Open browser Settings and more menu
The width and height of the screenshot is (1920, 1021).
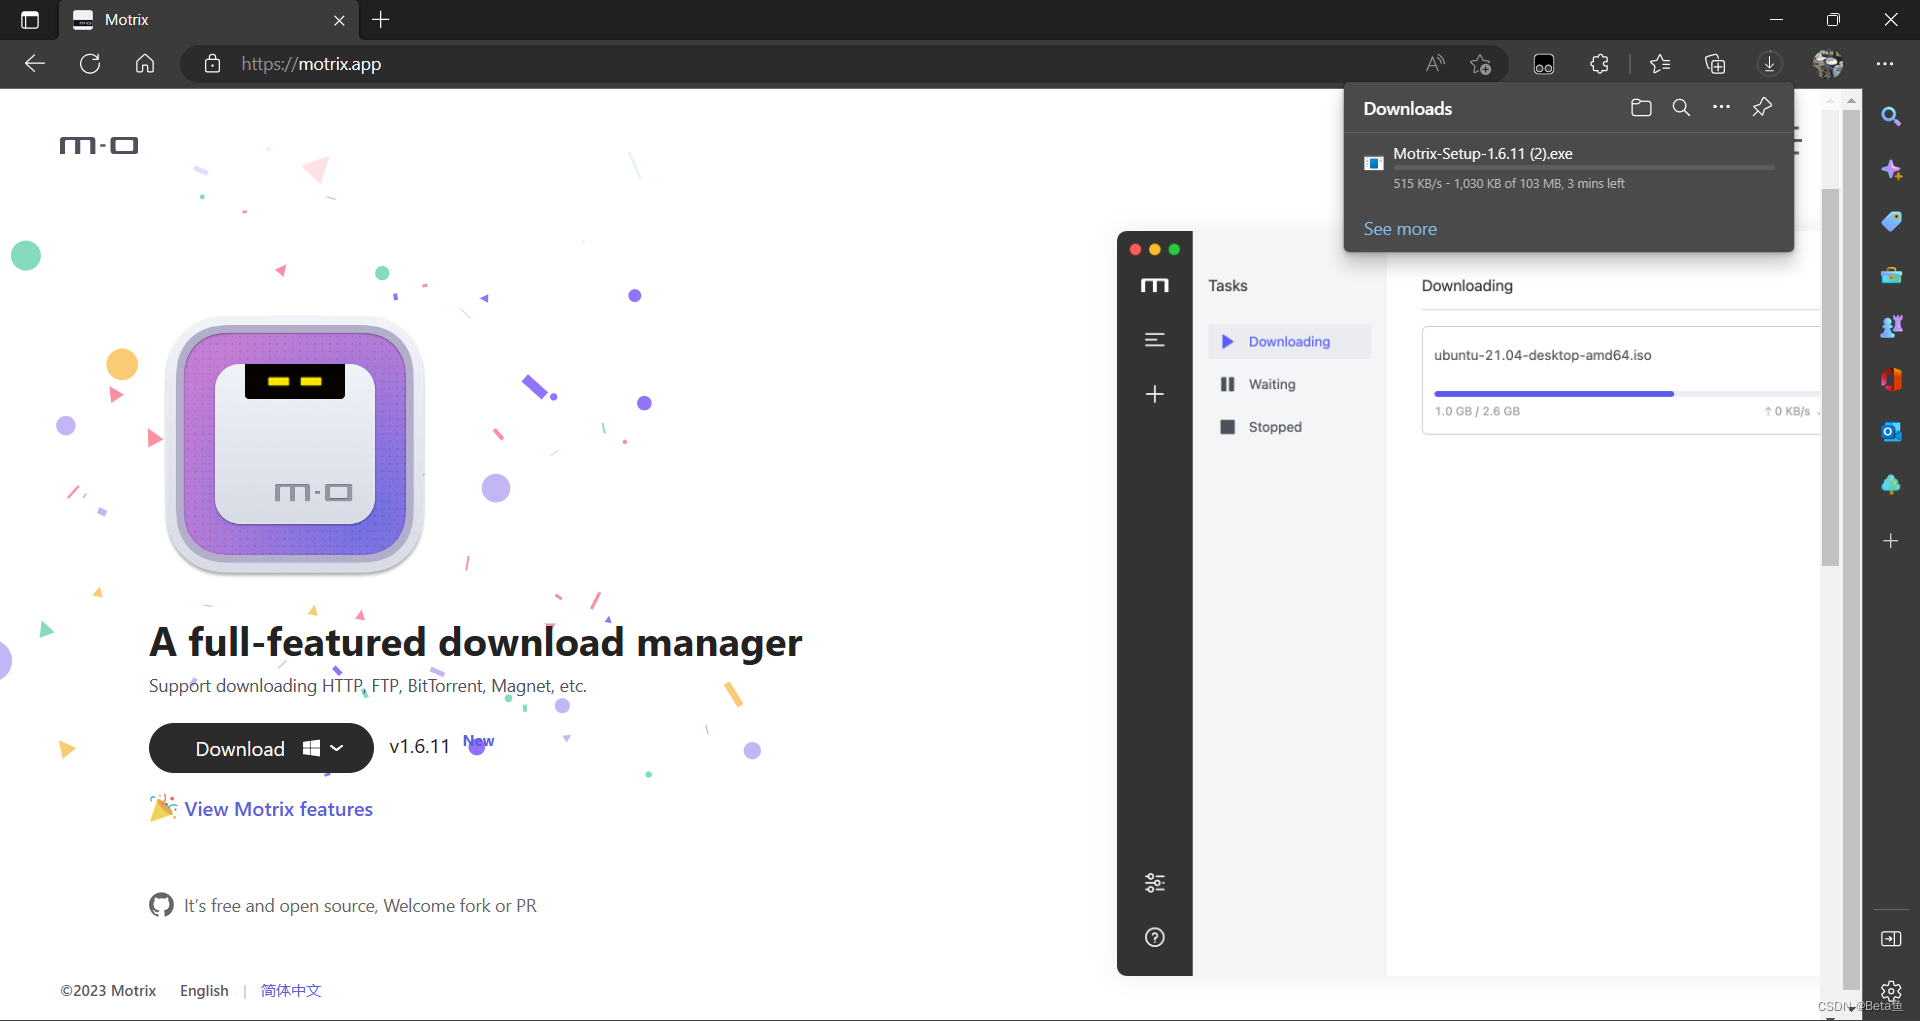click(1885, 64)
